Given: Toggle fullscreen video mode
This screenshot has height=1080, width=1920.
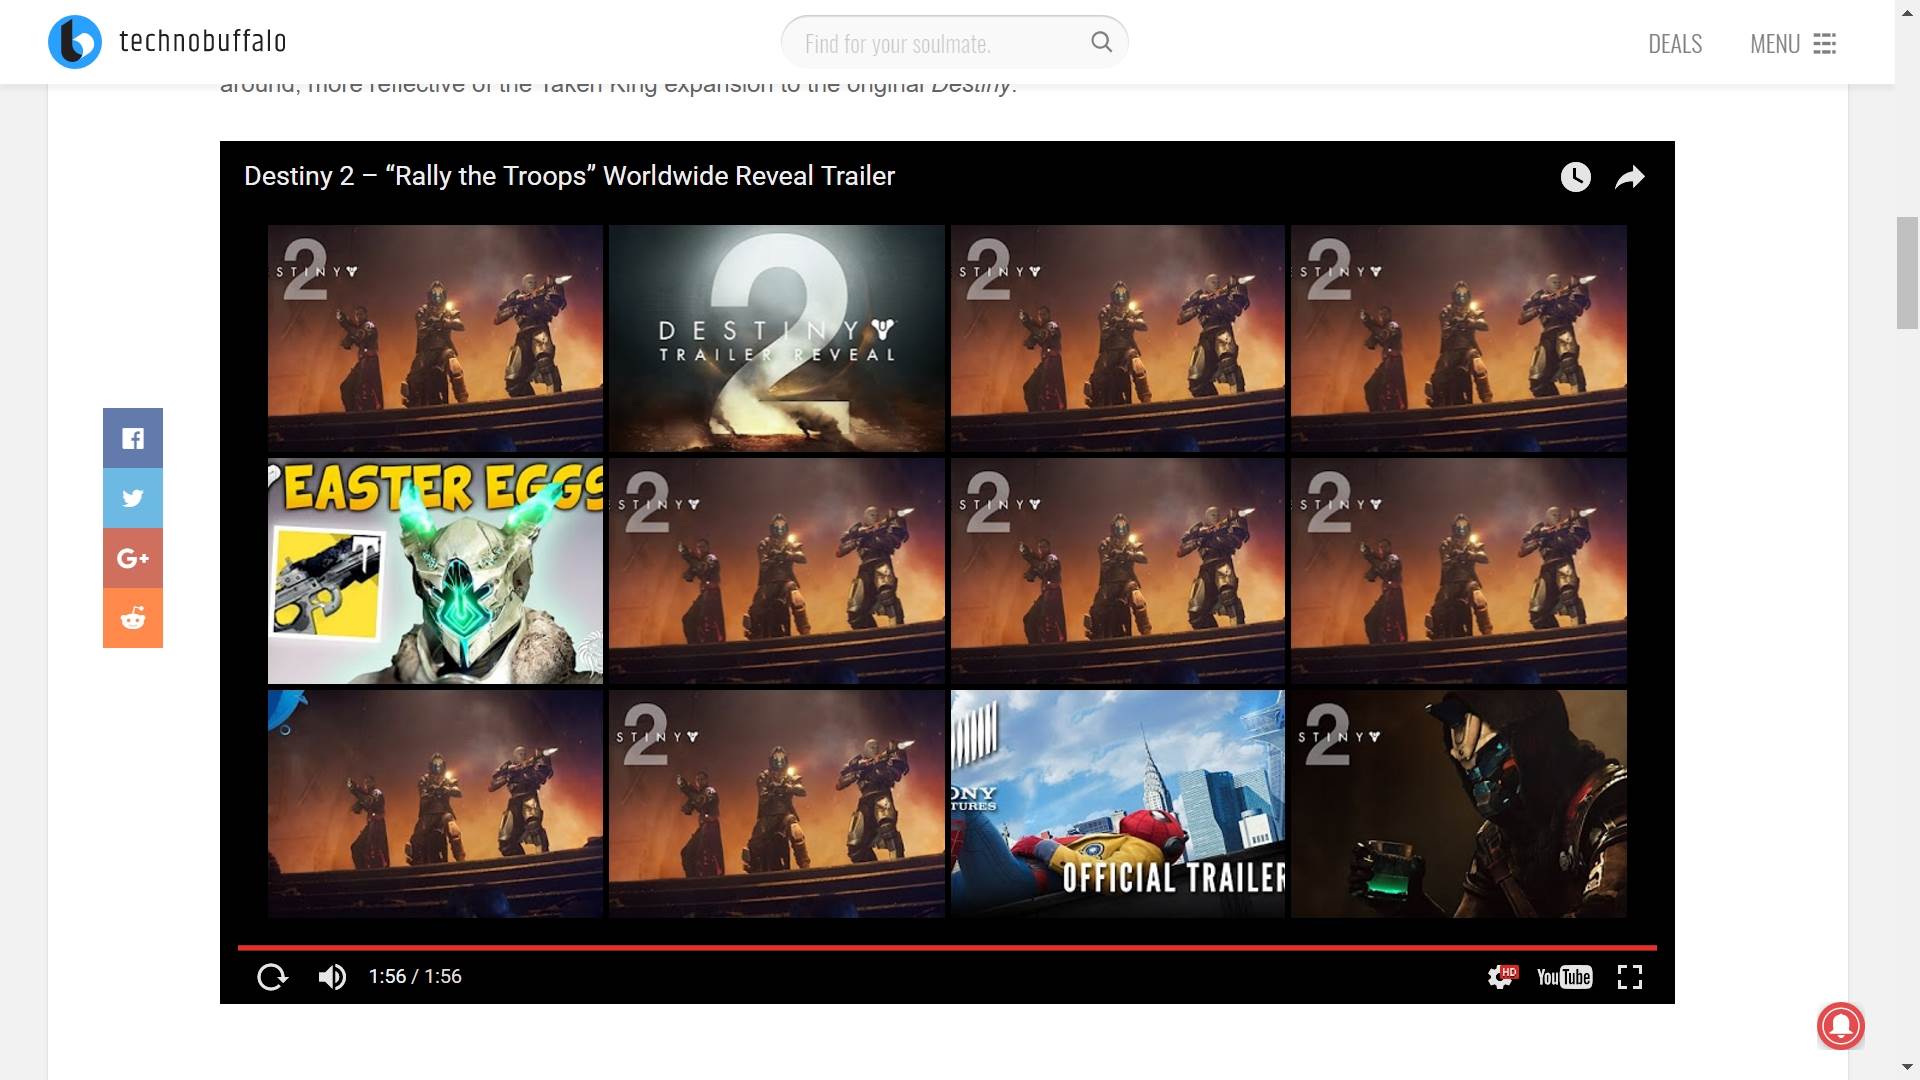Looking at the screenshot, I should [1630, 977].
